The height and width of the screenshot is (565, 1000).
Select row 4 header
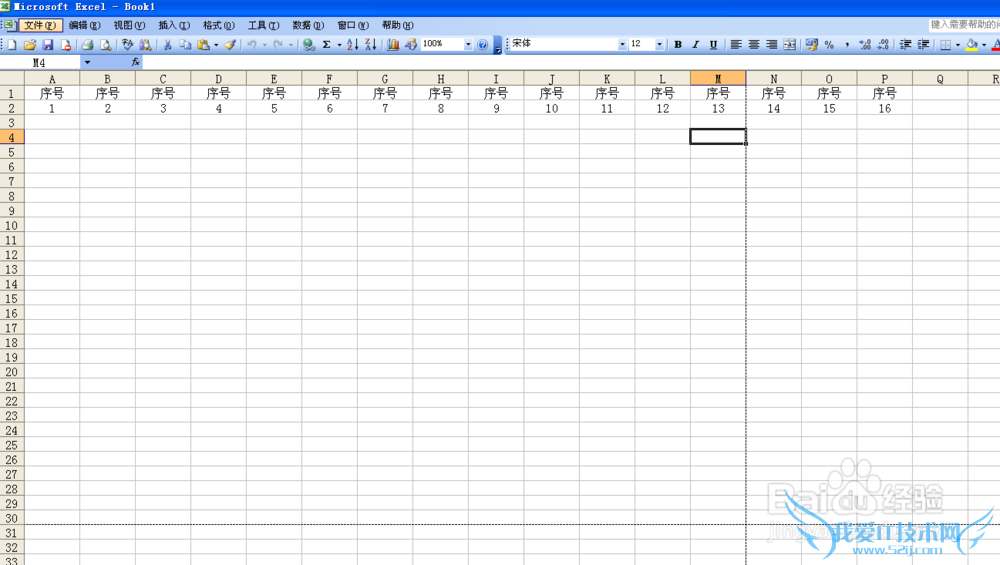(x=11, y=137)
